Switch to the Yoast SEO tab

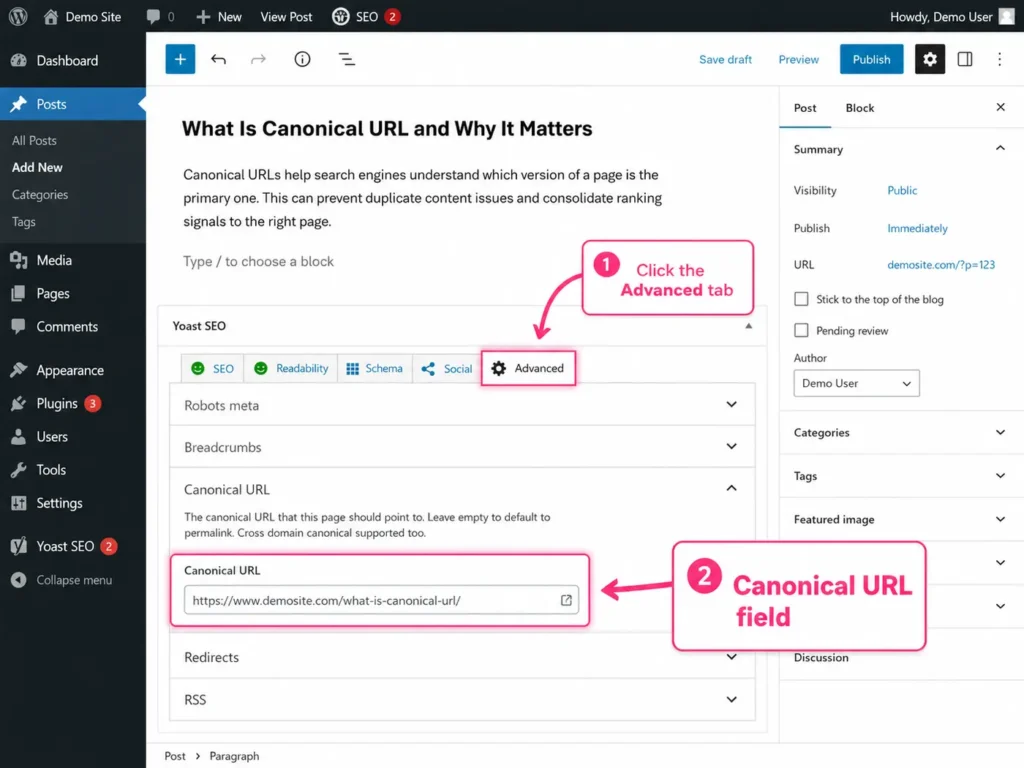click(212, 368)
